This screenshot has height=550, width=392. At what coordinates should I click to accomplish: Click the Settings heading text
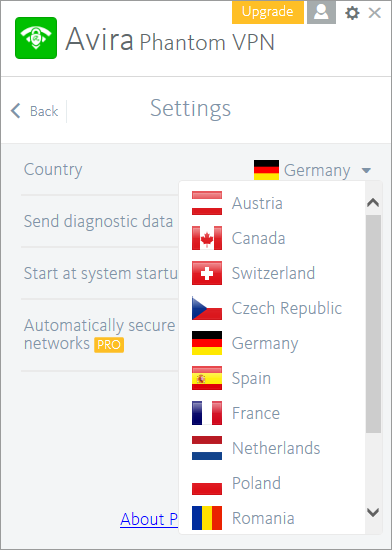[x=191, y=109]
